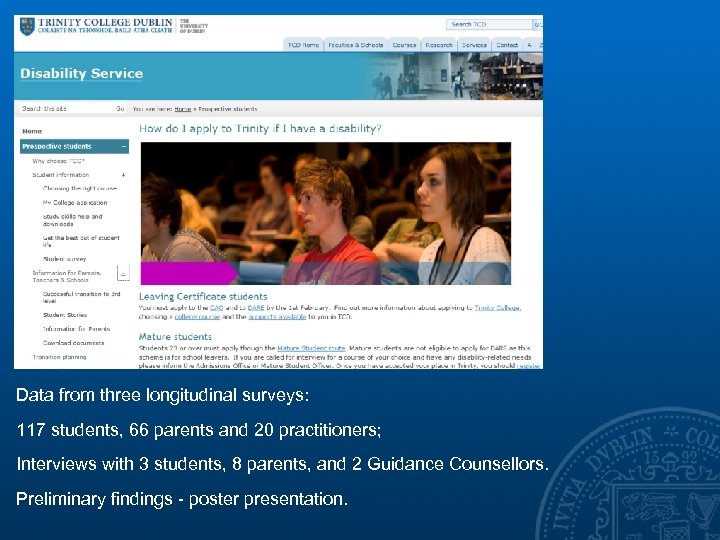The height and width of the screenshot is (540, 720).
Task: Open the Faculties & Schools tab
Action: coord(355,45)
